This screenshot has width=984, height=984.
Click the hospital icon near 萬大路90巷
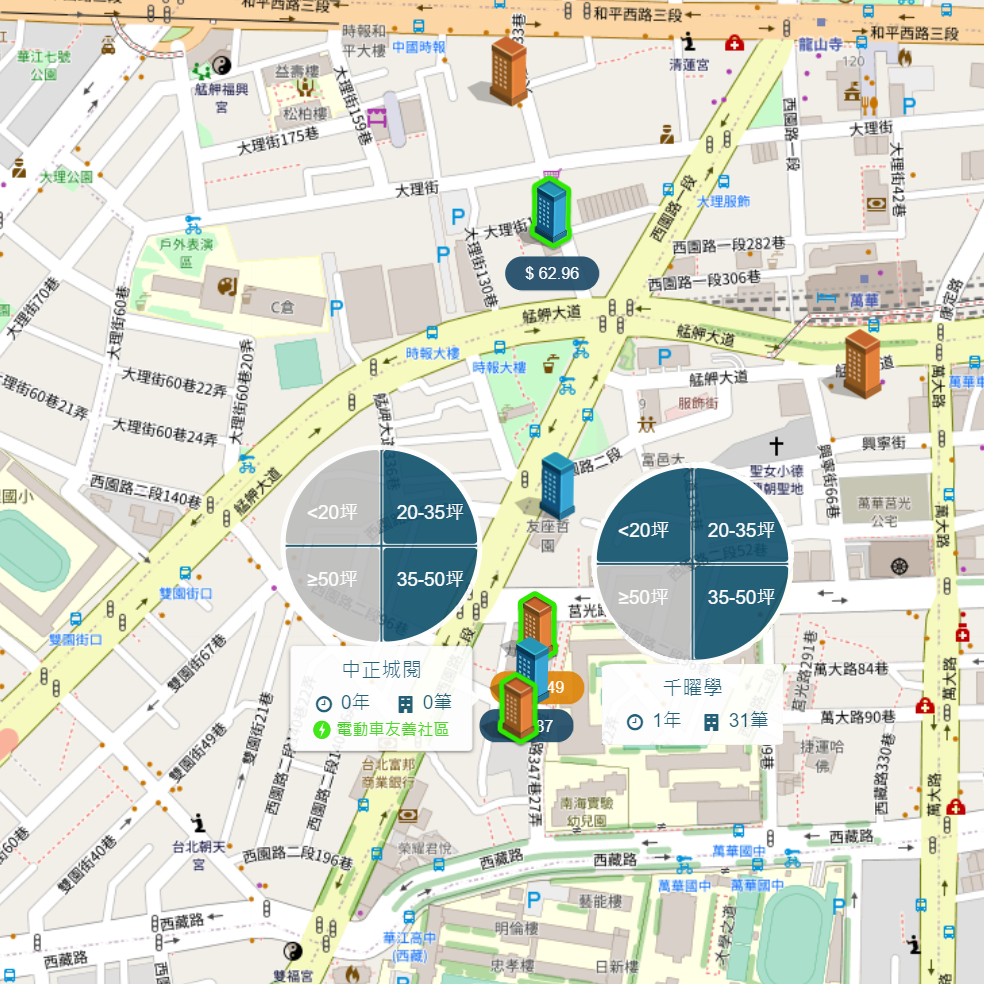click(x=924, y=705)
